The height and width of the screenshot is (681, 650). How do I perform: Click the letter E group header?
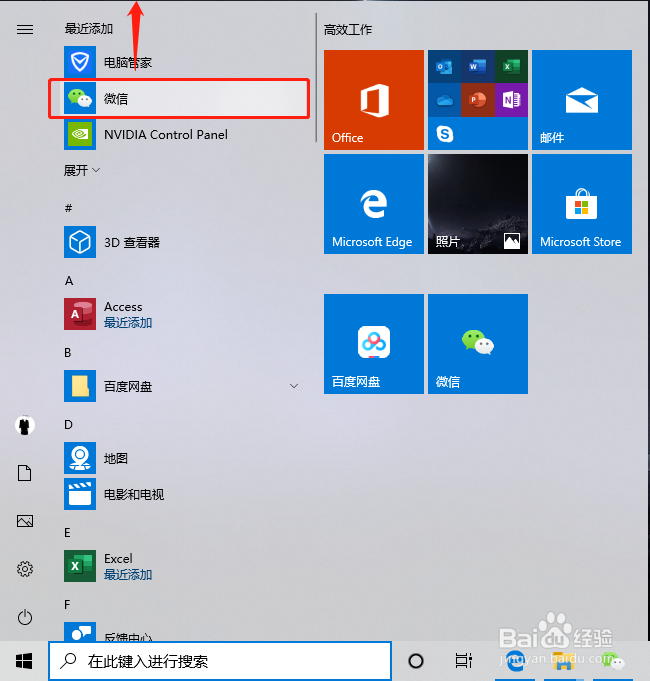(x=67, y=533)
